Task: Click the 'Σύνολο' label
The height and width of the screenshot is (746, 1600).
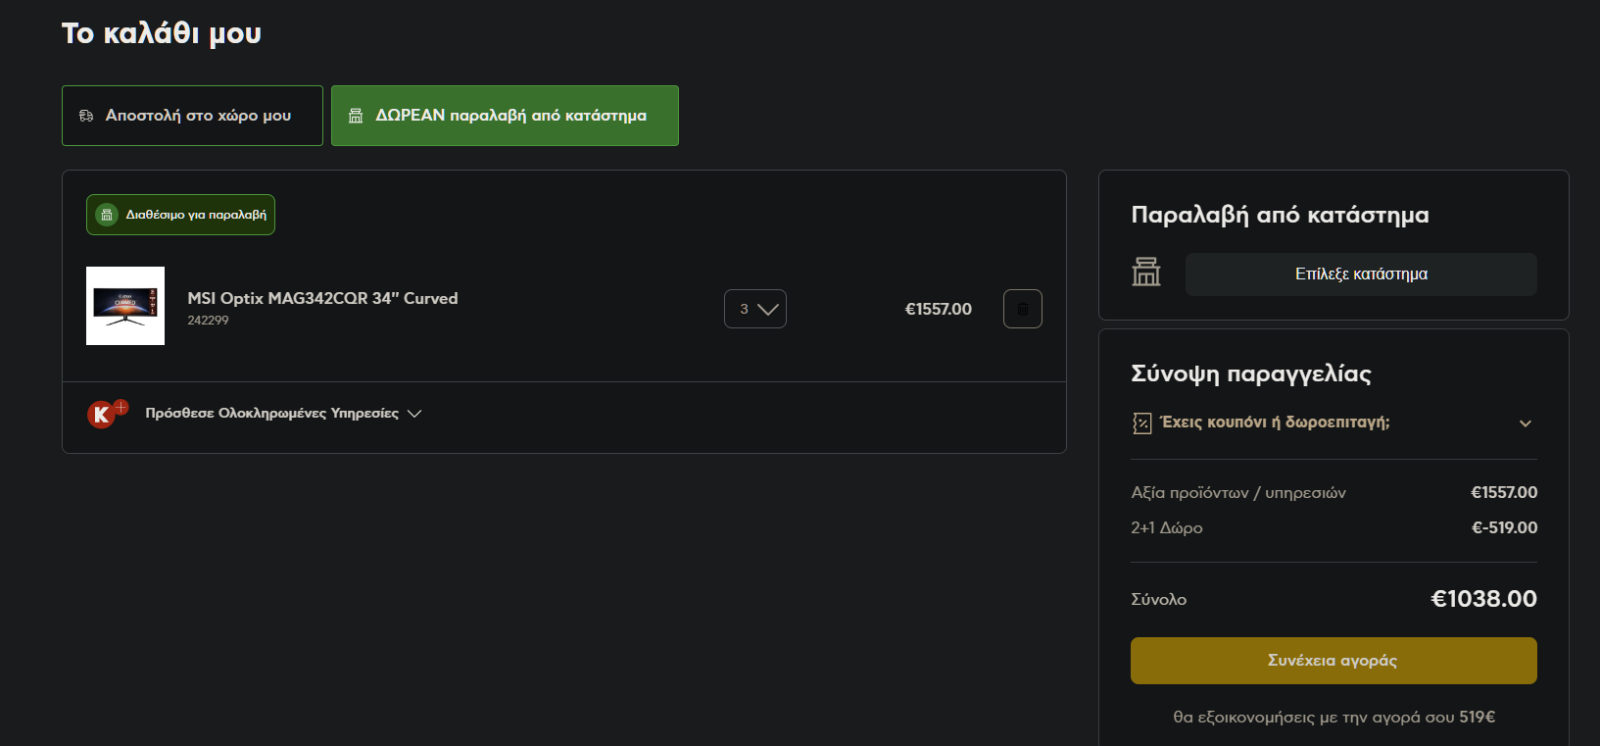Action: [x=1159, y=600]
